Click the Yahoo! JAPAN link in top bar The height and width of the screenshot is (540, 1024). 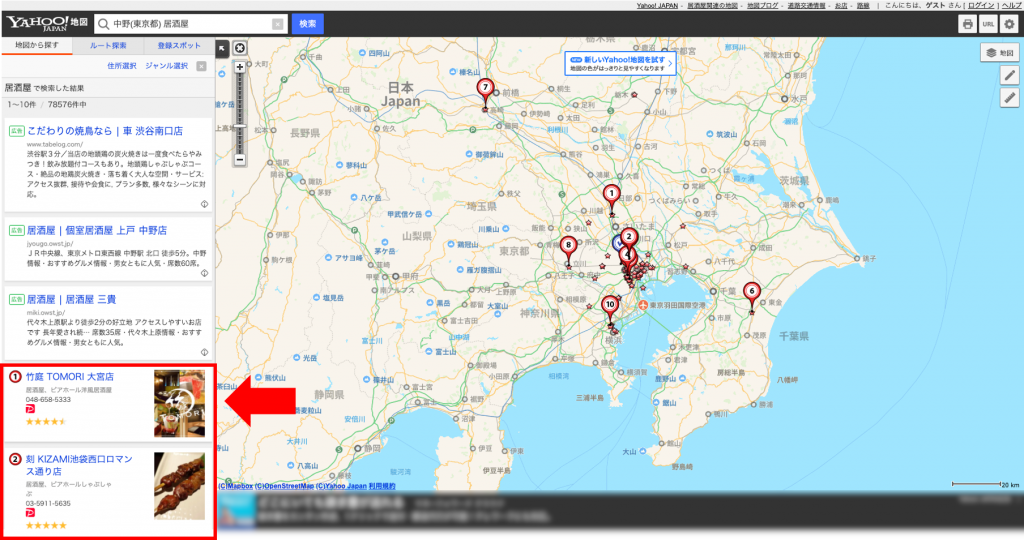[x=657, y=5]
